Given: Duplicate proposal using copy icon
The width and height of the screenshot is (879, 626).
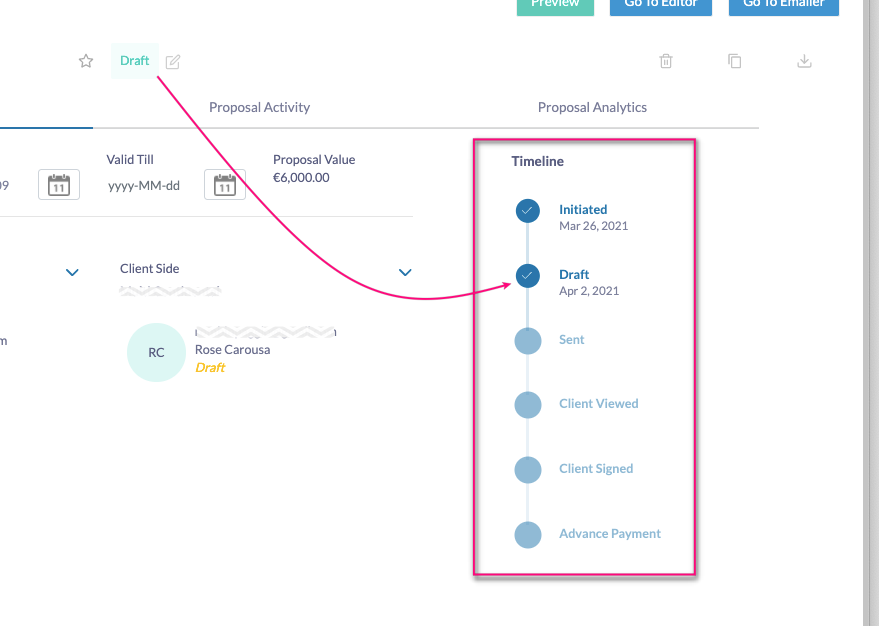Looking at the screenshot, I should (734, 61).
